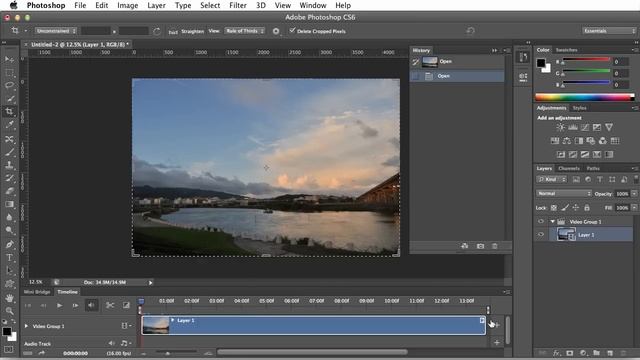Open the Apple menu
This screenshot has width=640, height=360.
(13, 5)
